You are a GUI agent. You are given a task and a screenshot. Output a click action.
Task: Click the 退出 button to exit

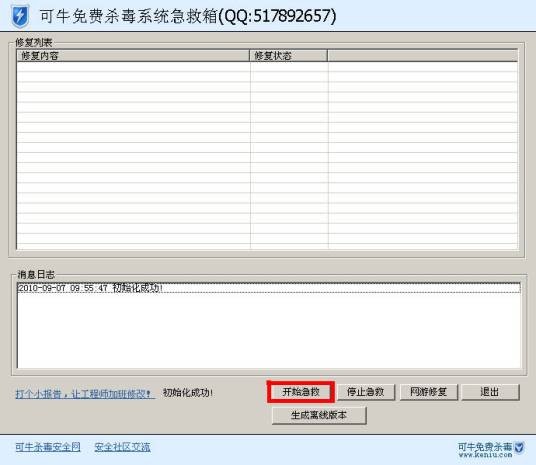click(490, 392)
